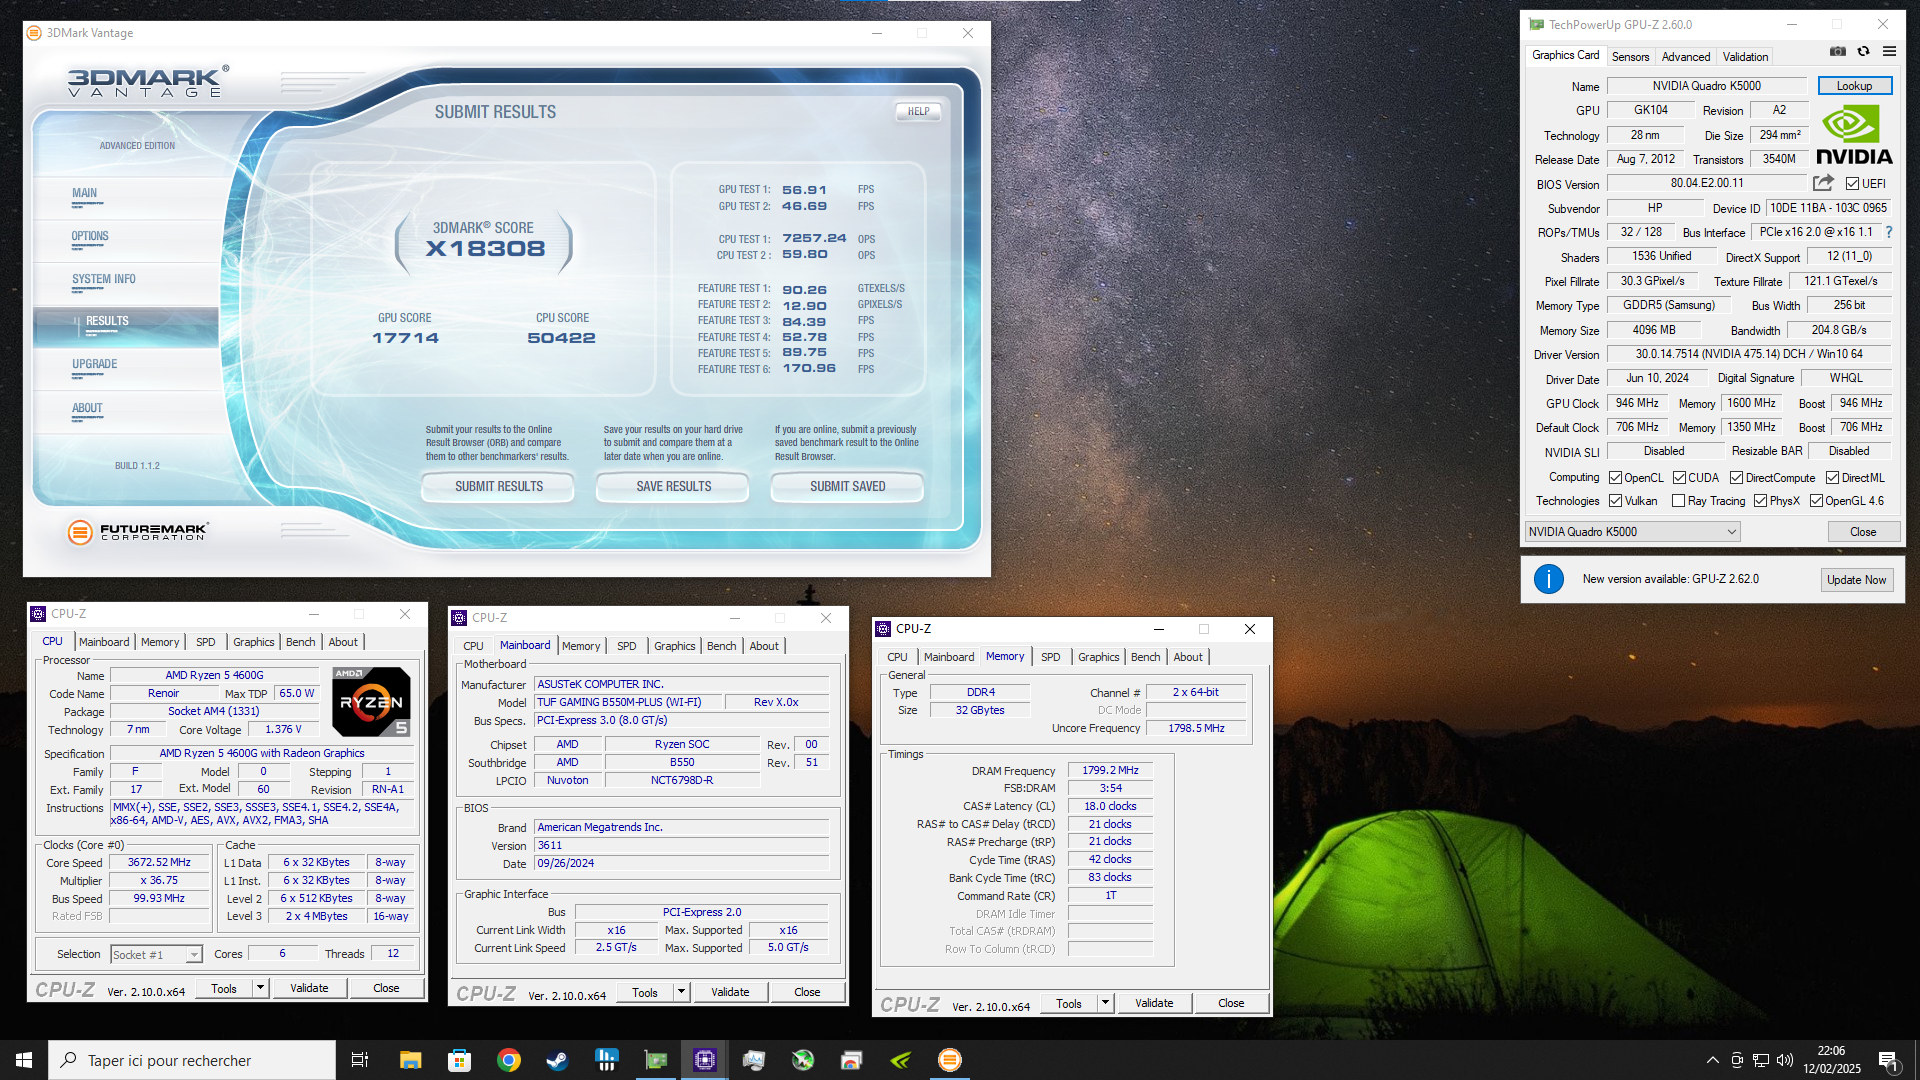The height and width of the screenshot is (1080, 1920).
Task: Switch to GPU-Z Sensors tab
Action: tap(1630, 57)
